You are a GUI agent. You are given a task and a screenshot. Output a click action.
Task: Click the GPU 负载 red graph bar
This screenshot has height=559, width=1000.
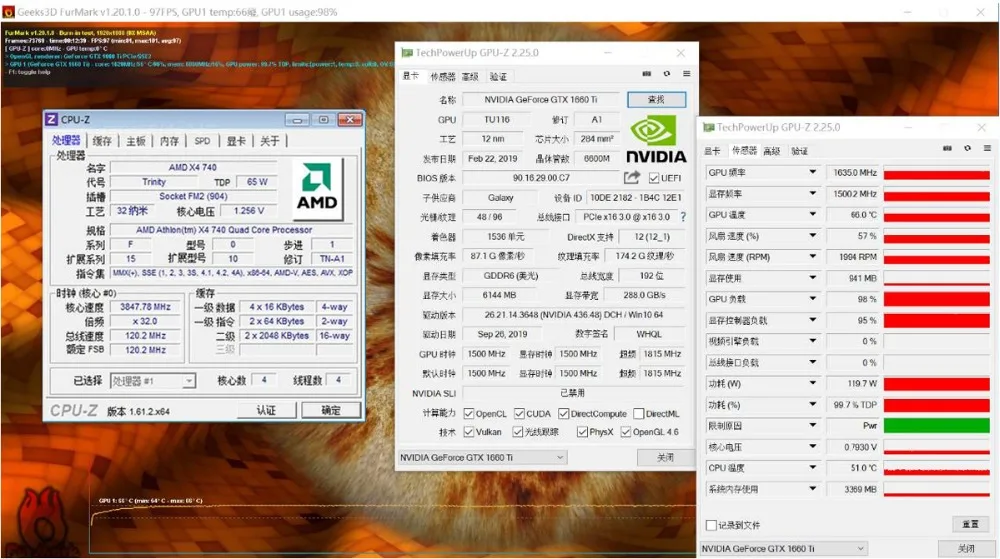[936, 299]
